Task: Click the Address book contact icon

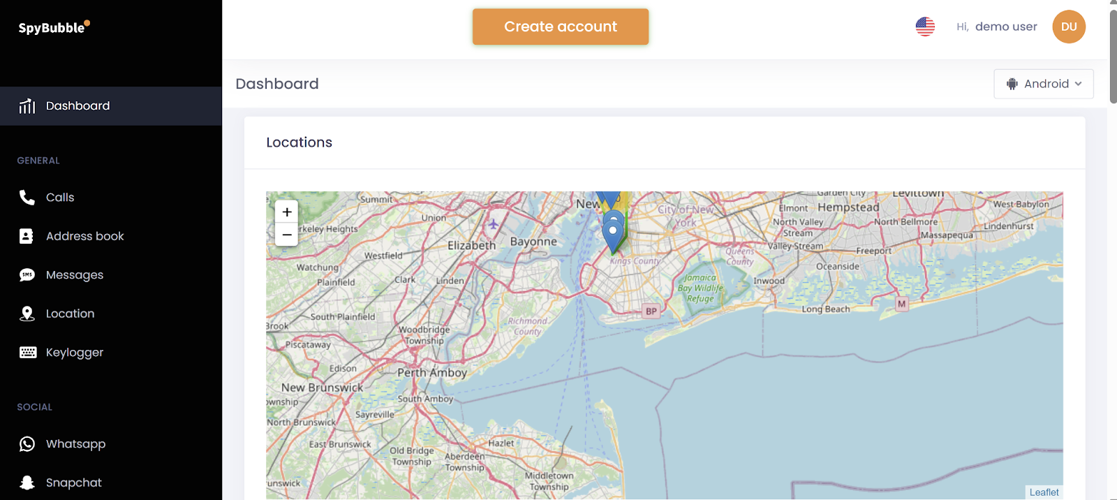Action: (x=27, y=236)
